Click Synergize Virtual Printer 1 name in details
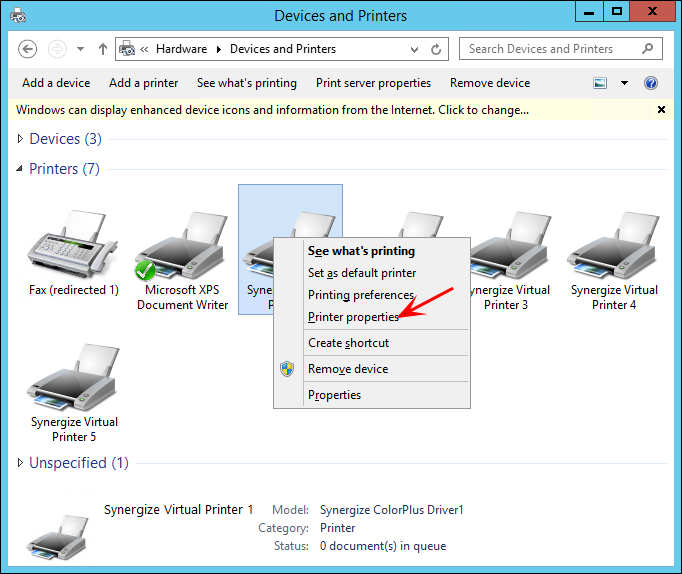The image size is (682, 574). [178, 510]
